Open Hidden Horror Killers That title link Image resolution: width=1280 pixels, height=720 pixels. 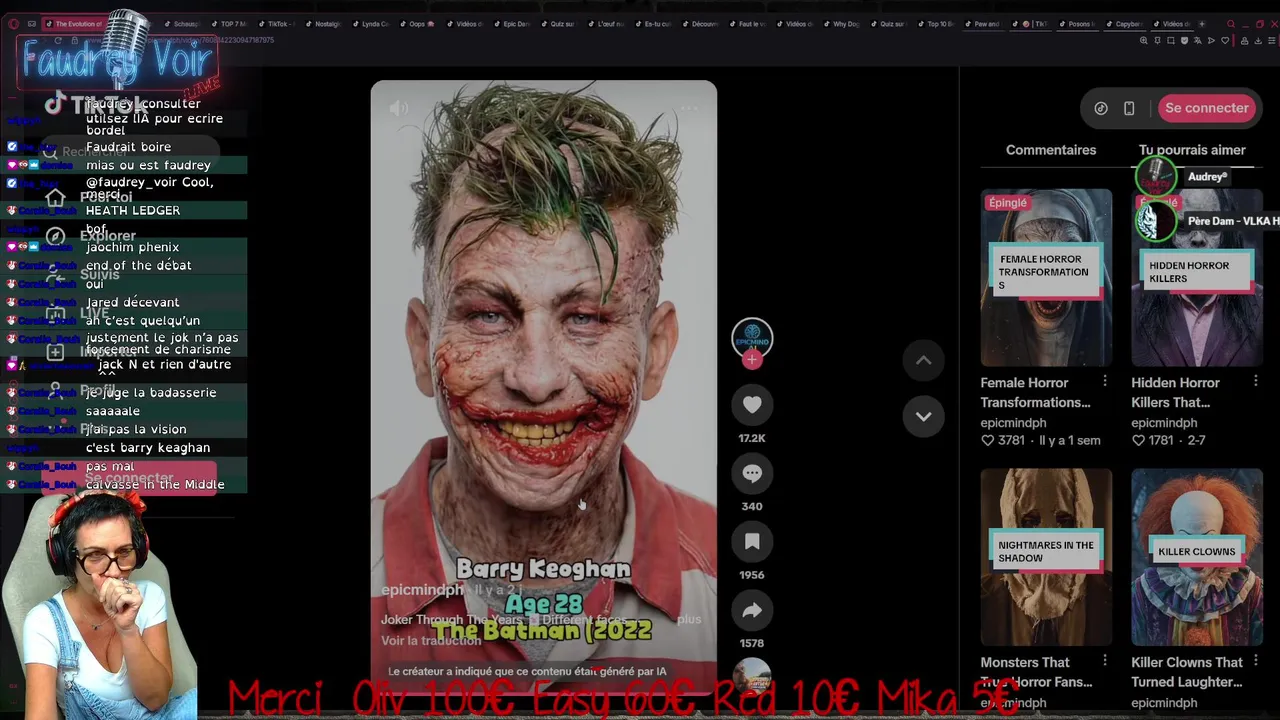1176,392
